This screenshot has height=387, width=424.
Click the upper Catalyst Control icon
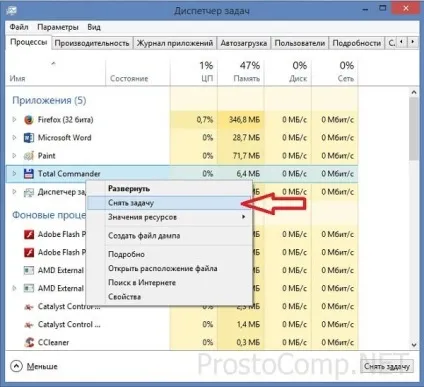(29, 307)
